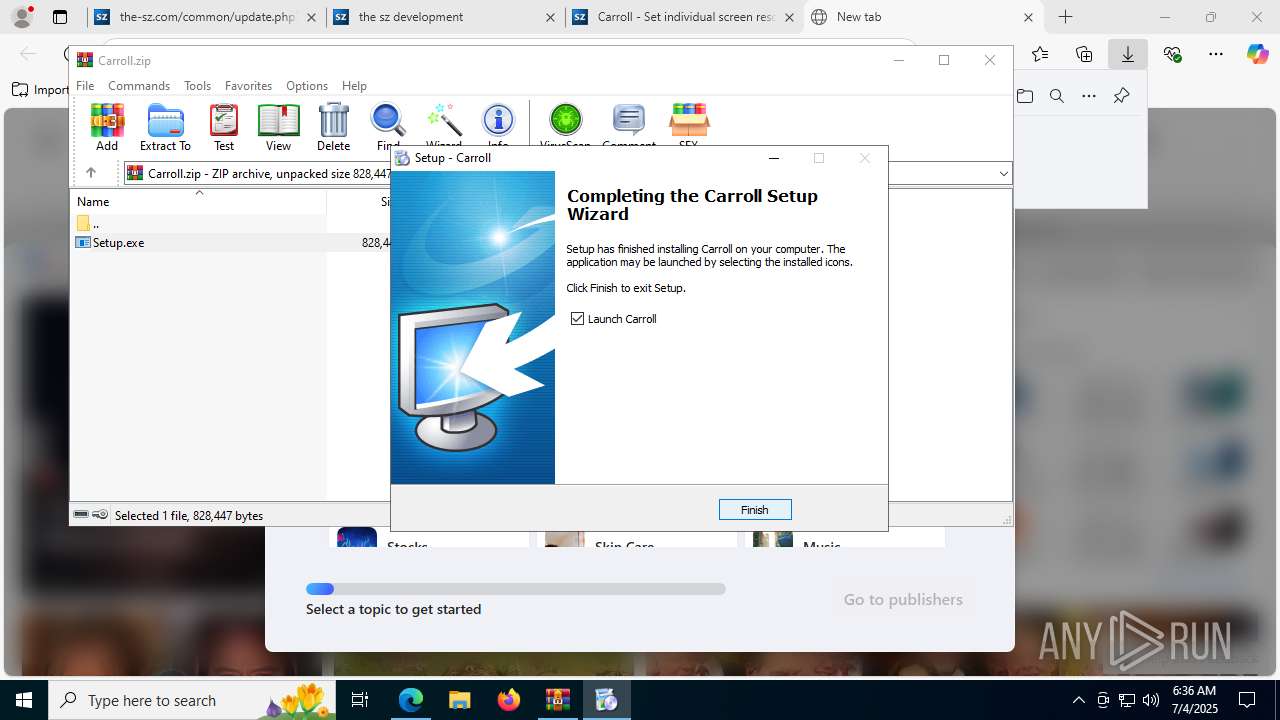The width and height of the screenshot is (1280, 720).
Task: Switch to WinRAR on the taskbar
Action: point(557,700)
